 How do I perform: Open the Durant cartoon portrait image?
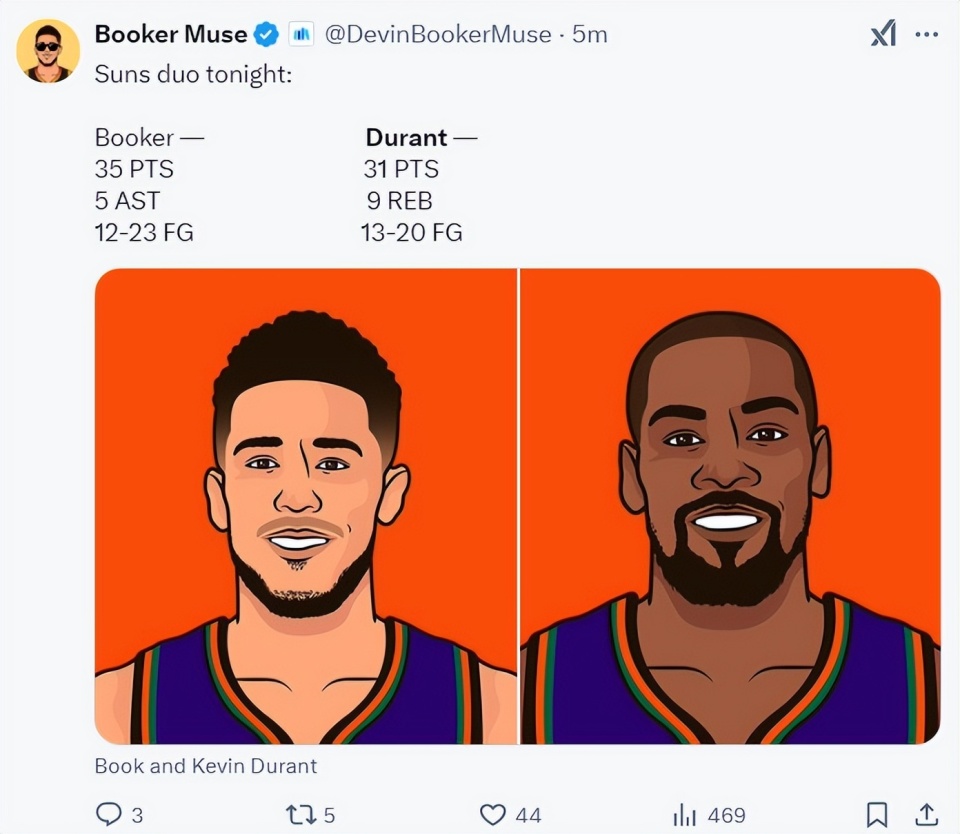pyautogui.click(x=730, y=506)
